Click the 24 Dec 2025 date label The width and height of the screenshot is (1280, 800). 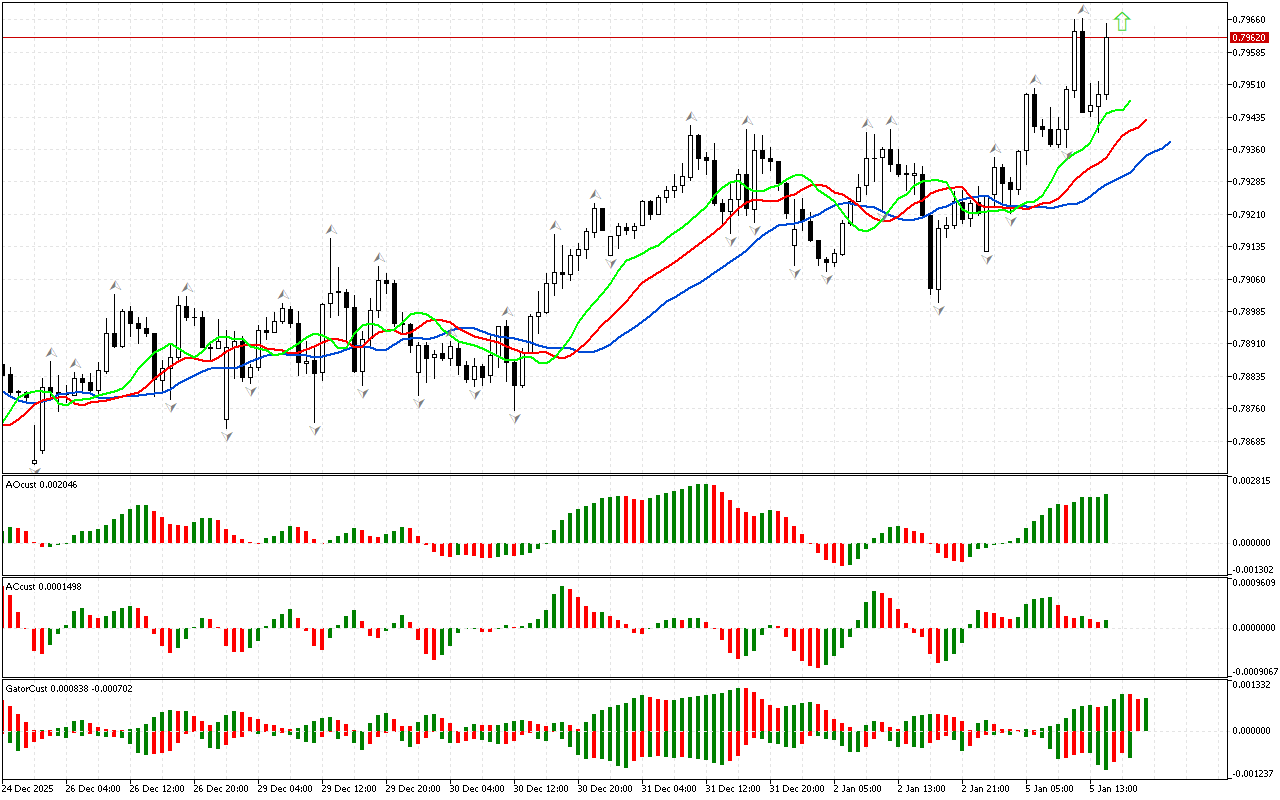click(31, 788)
